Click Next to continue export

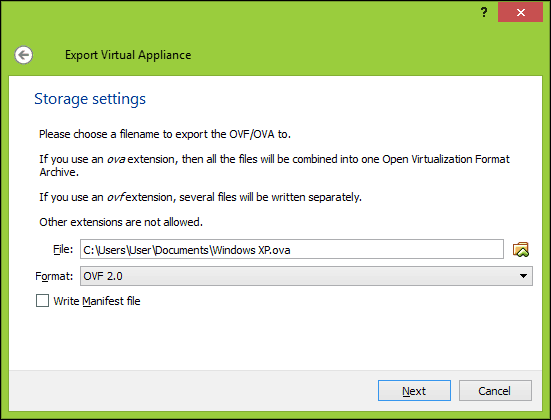click(414, 390)
